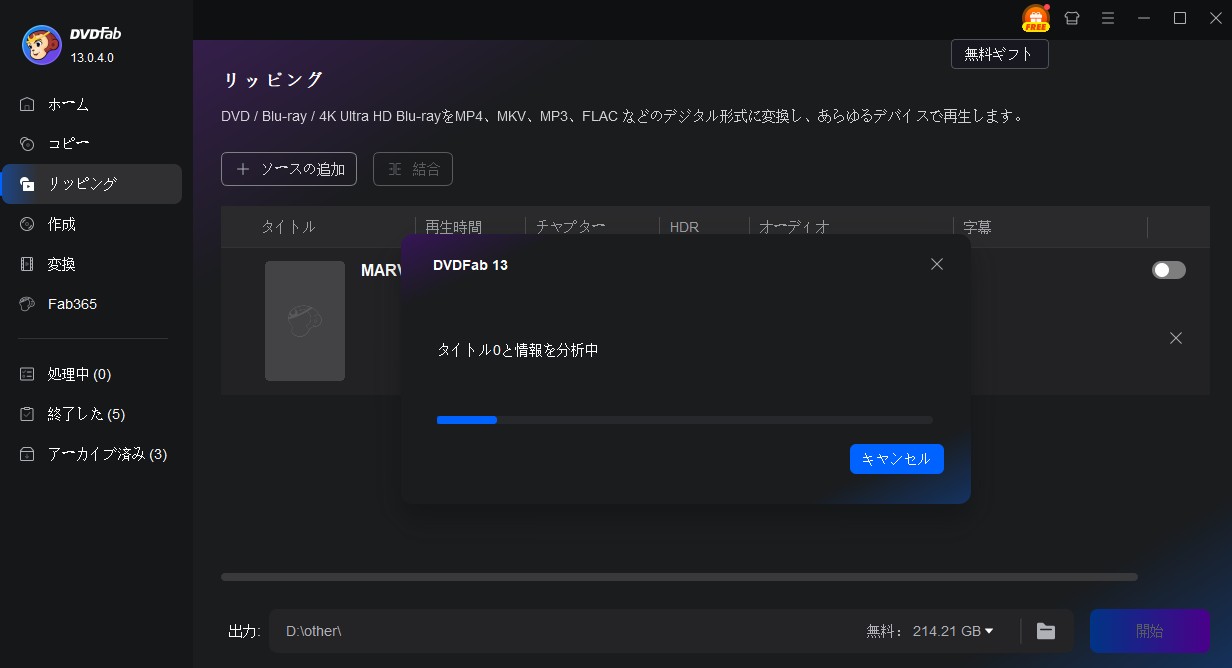Click the リッピング sidebar icon
Image resolution: width=1232 pixels, height=668 pixels.
27,184
